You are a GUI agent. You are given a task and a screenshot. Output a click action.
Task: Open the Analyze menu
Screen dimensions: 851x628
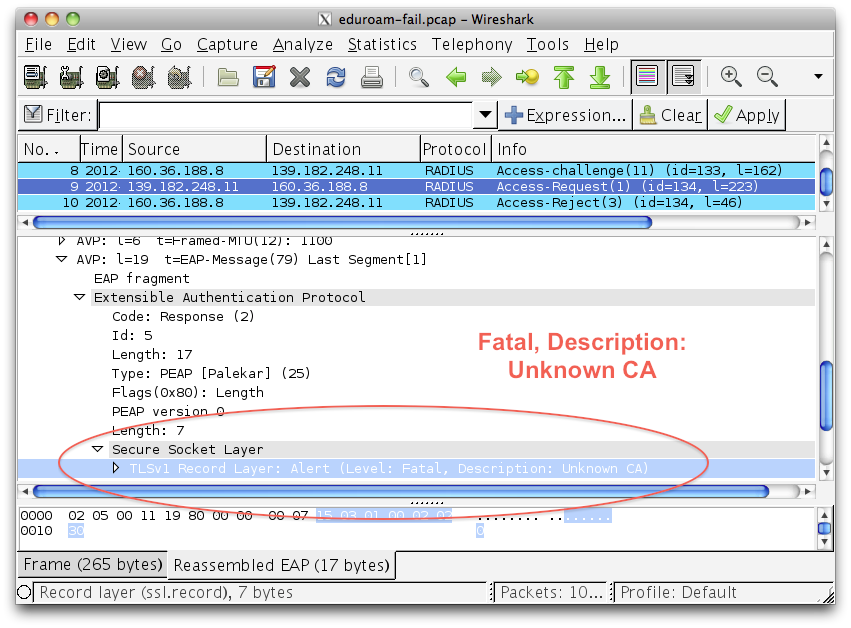(x=303, y=45)
